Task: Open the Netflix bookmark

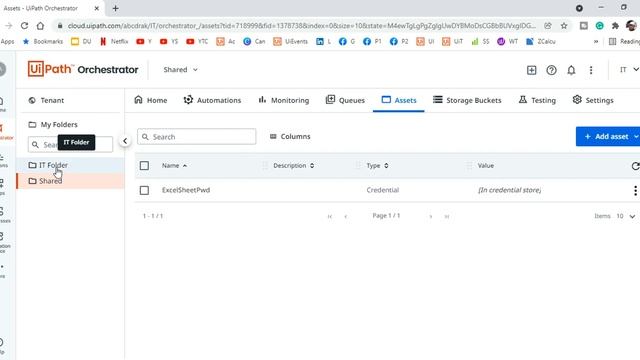Action: tap(114, 42)
